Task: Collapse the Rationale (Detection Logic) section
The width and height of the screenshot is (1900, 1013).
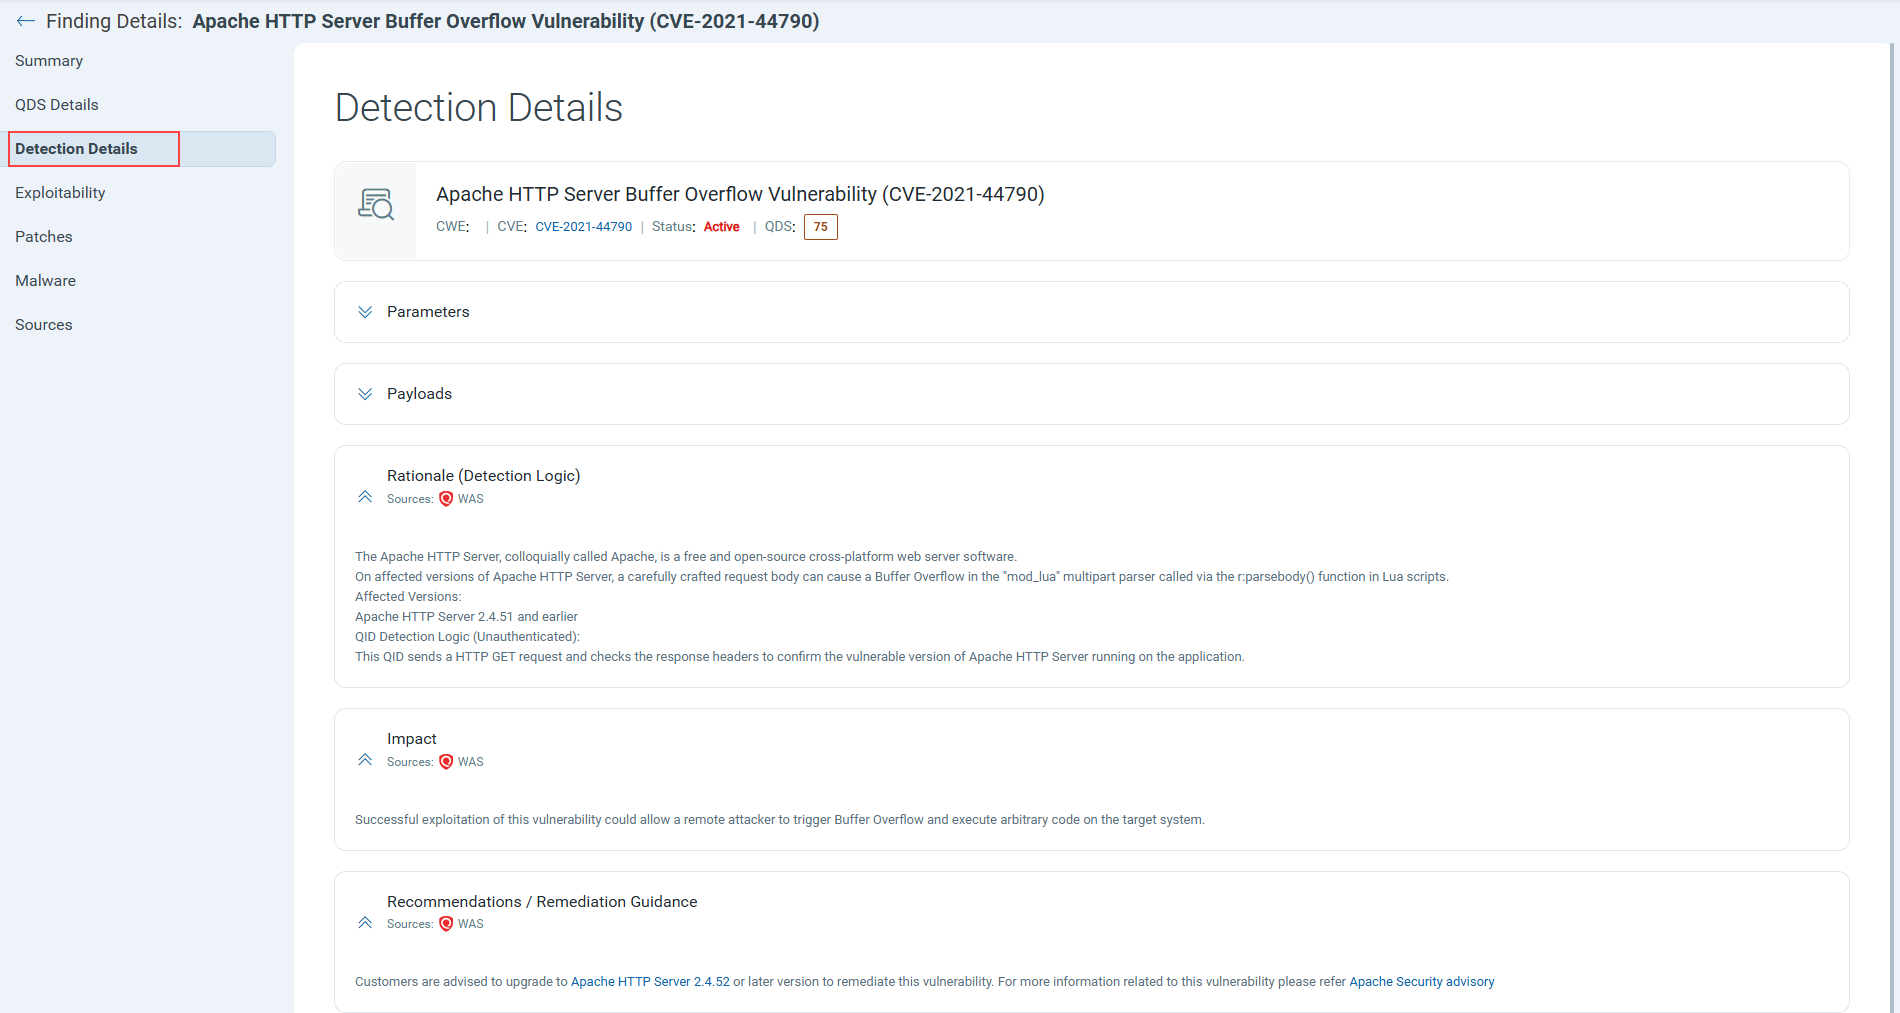Action: point(365,497)
